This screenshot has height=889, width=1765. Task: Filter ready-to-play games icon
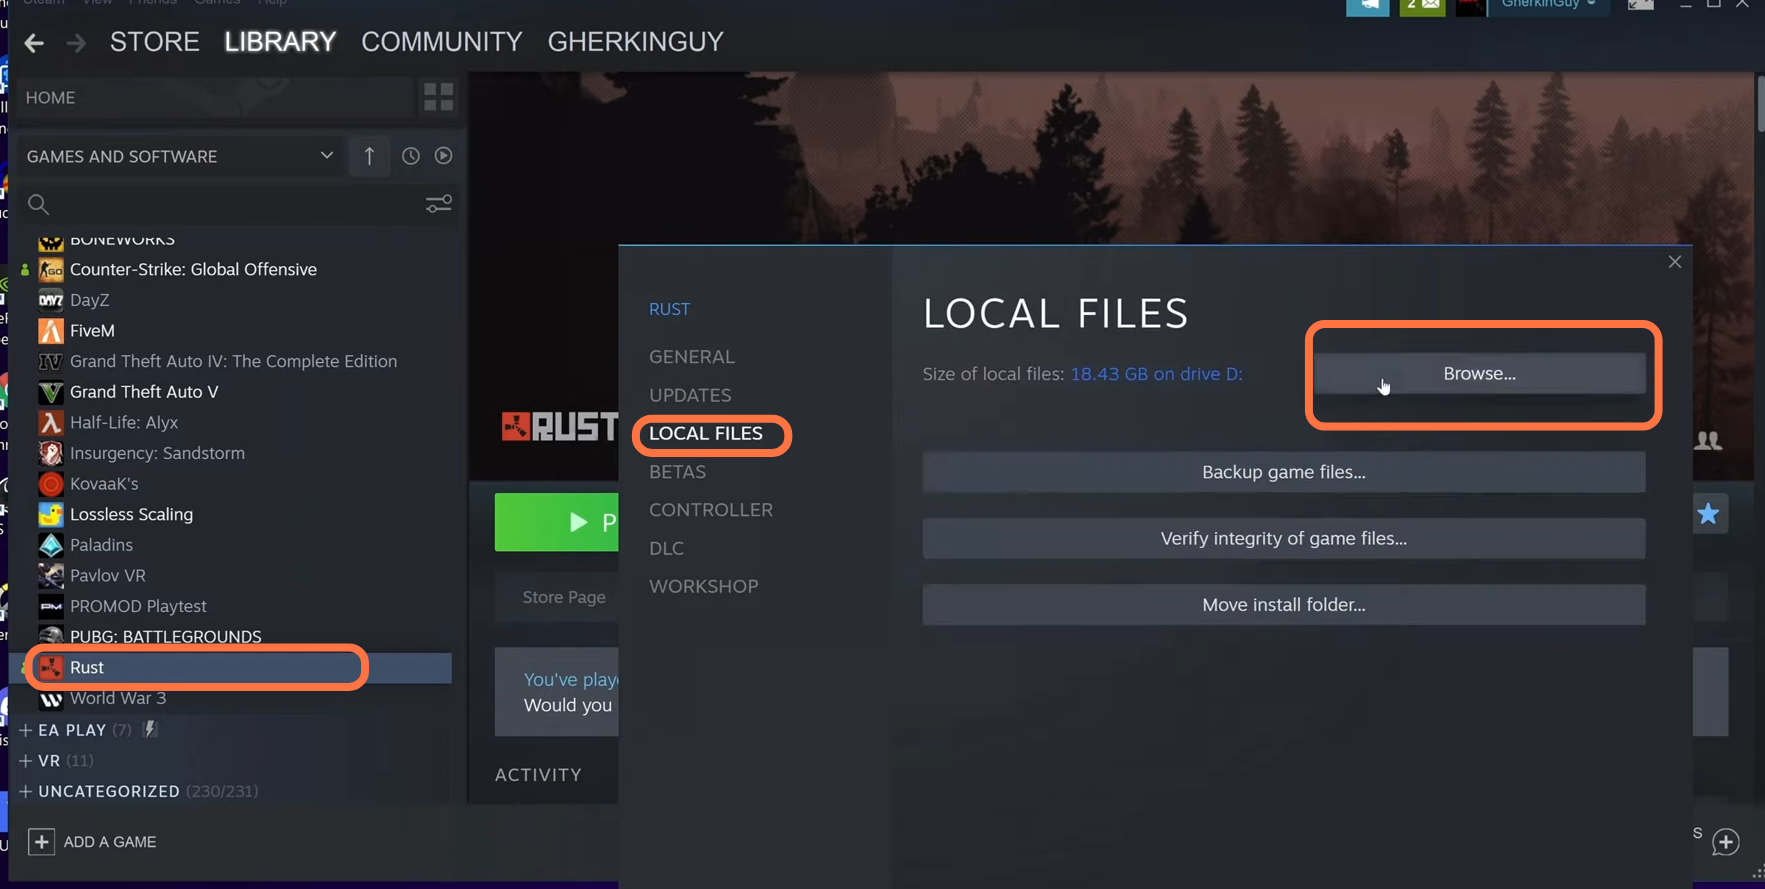click(443, 156)
